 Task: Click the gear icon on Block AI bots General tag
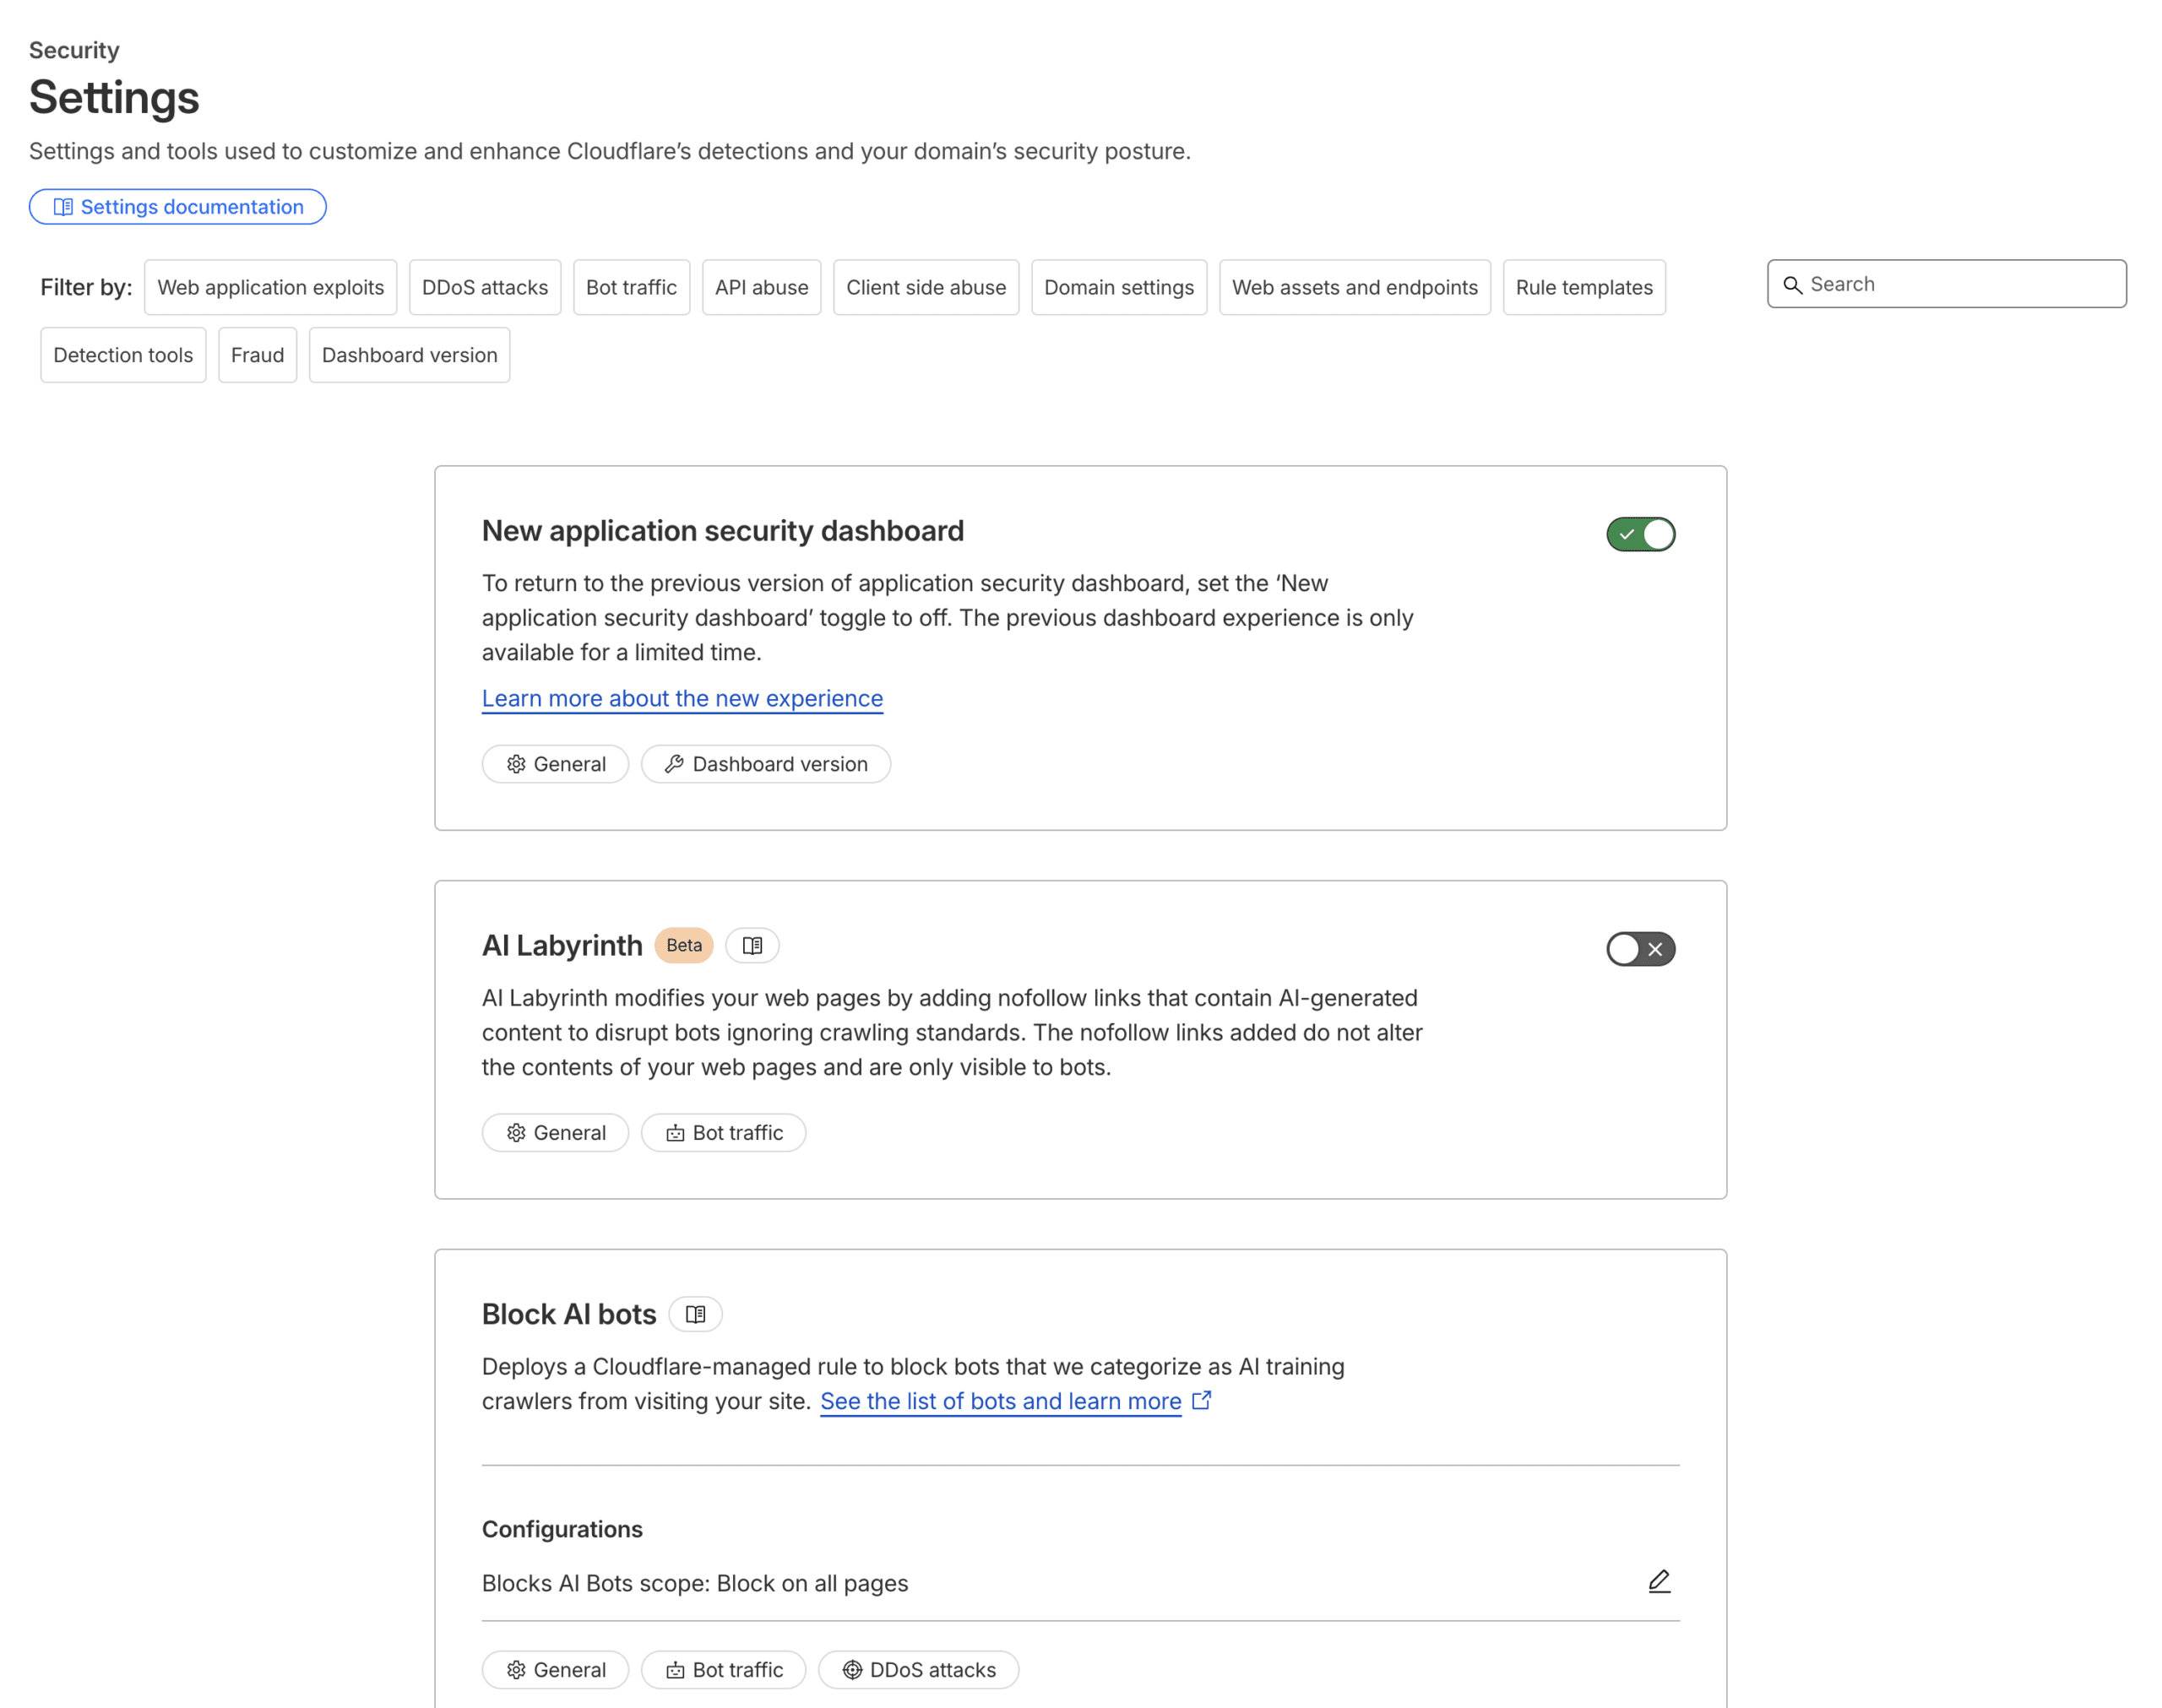click(516, 1669)
